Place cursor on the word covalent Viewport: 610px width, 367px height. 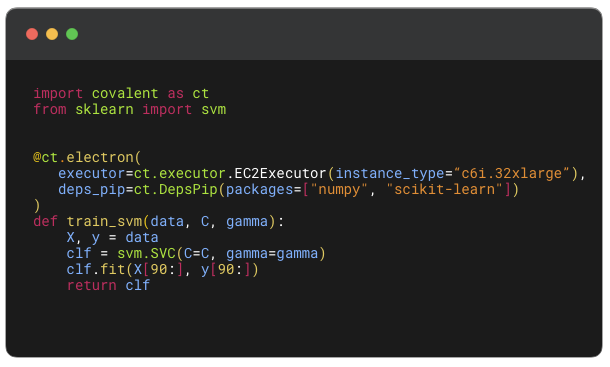click(x=125, y=93)
